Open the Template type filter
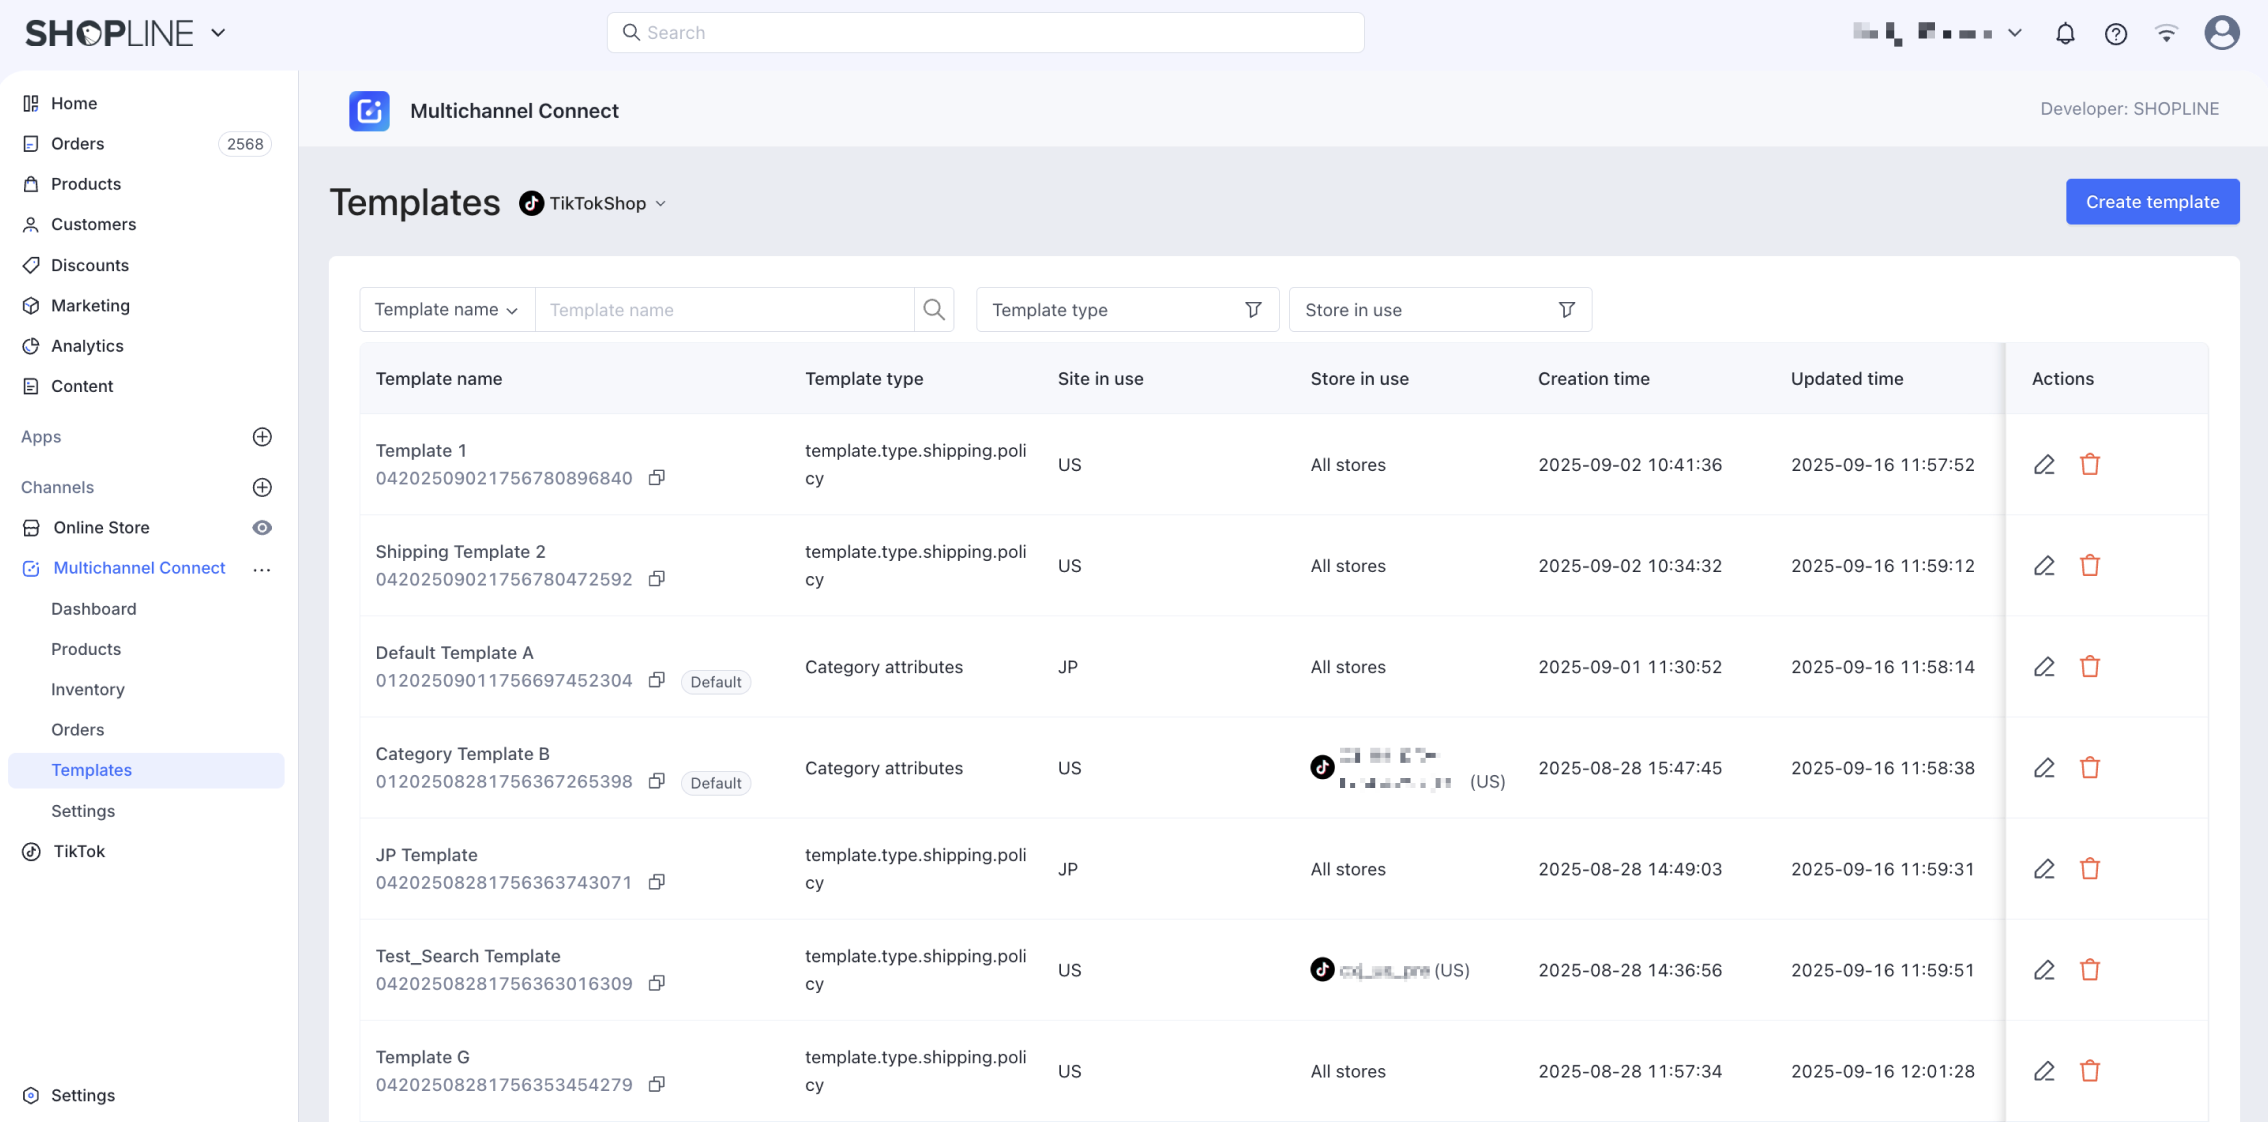Screen dimensions: 2268x1122 [x=1126, y=310]
